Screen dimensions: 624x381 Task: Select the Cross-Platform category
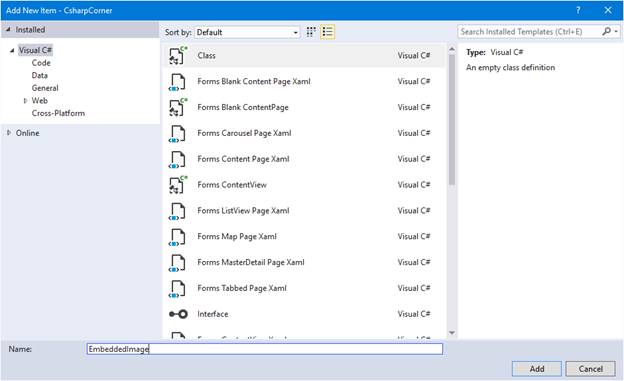pyautogui.click(x=58, y=113)
